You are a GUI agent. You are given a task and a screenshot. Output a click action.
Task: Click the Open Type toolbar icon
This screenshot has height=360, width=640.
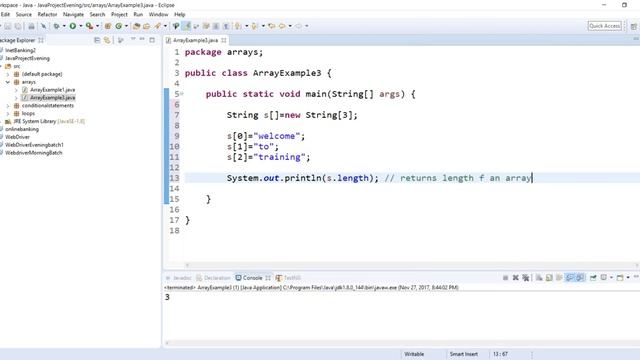coord(136,26)
